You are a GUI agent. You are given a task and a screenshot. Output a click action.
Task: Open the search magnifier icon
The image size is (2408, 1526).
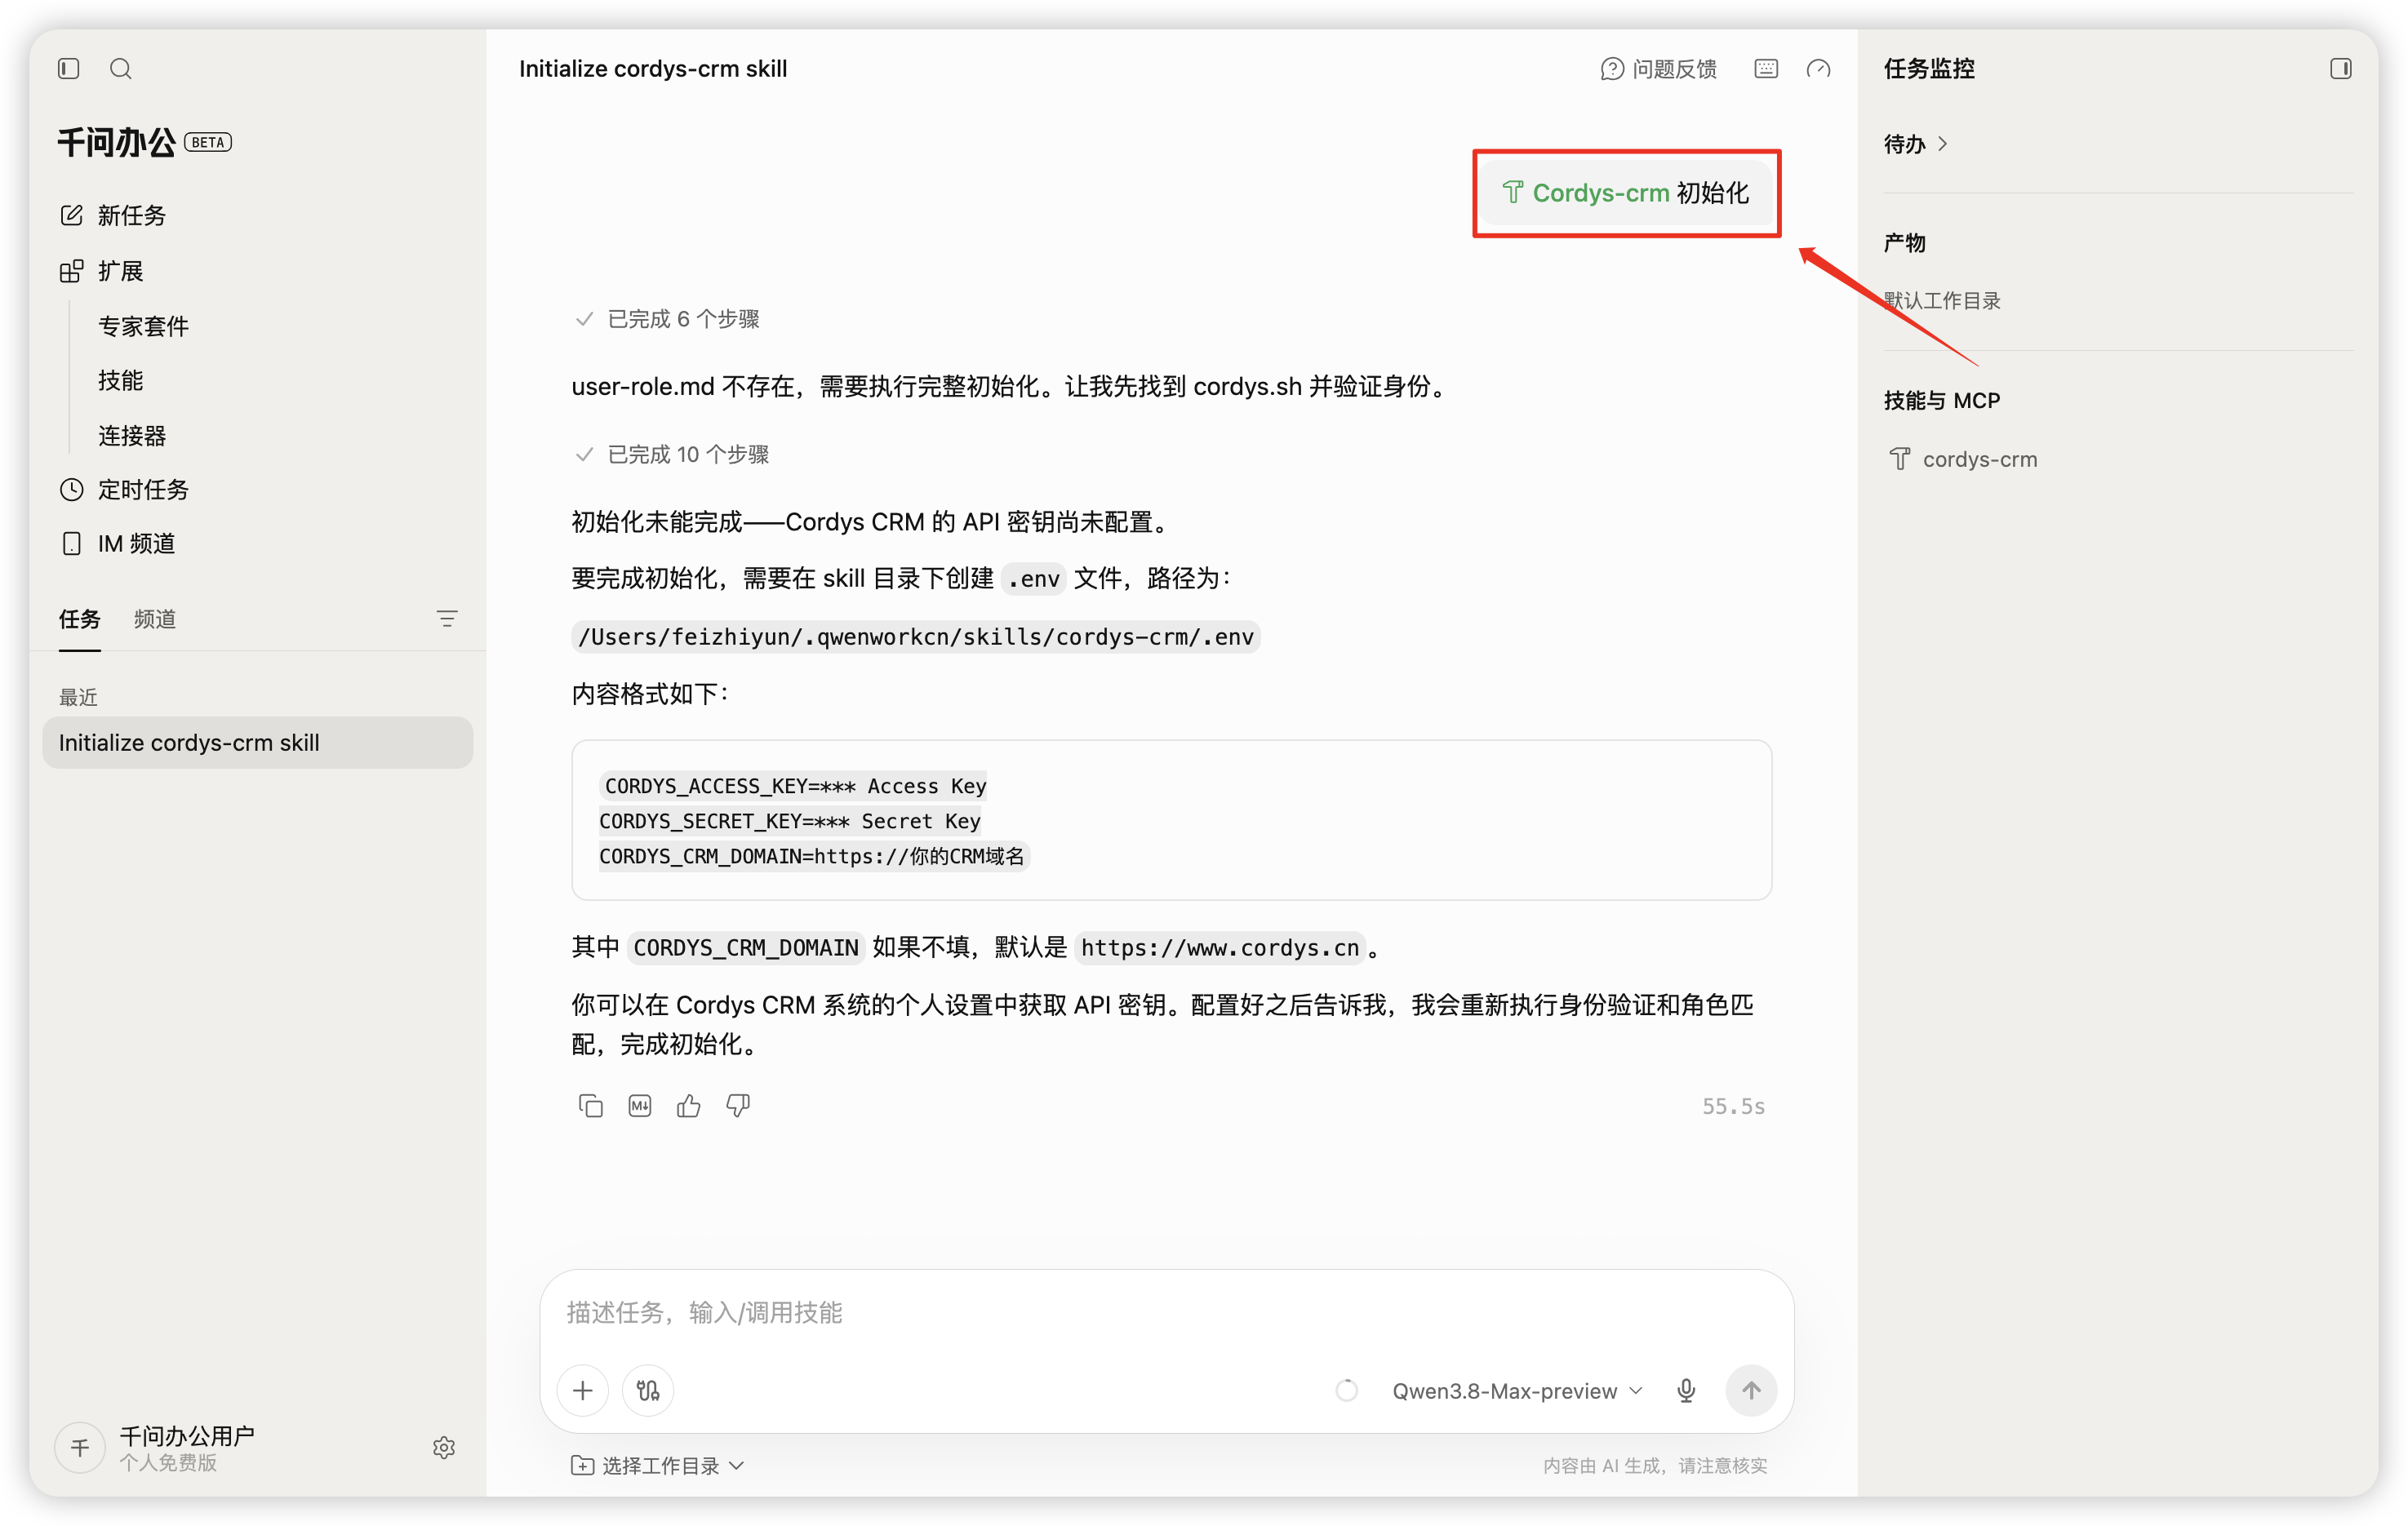(x=121, y=68)
